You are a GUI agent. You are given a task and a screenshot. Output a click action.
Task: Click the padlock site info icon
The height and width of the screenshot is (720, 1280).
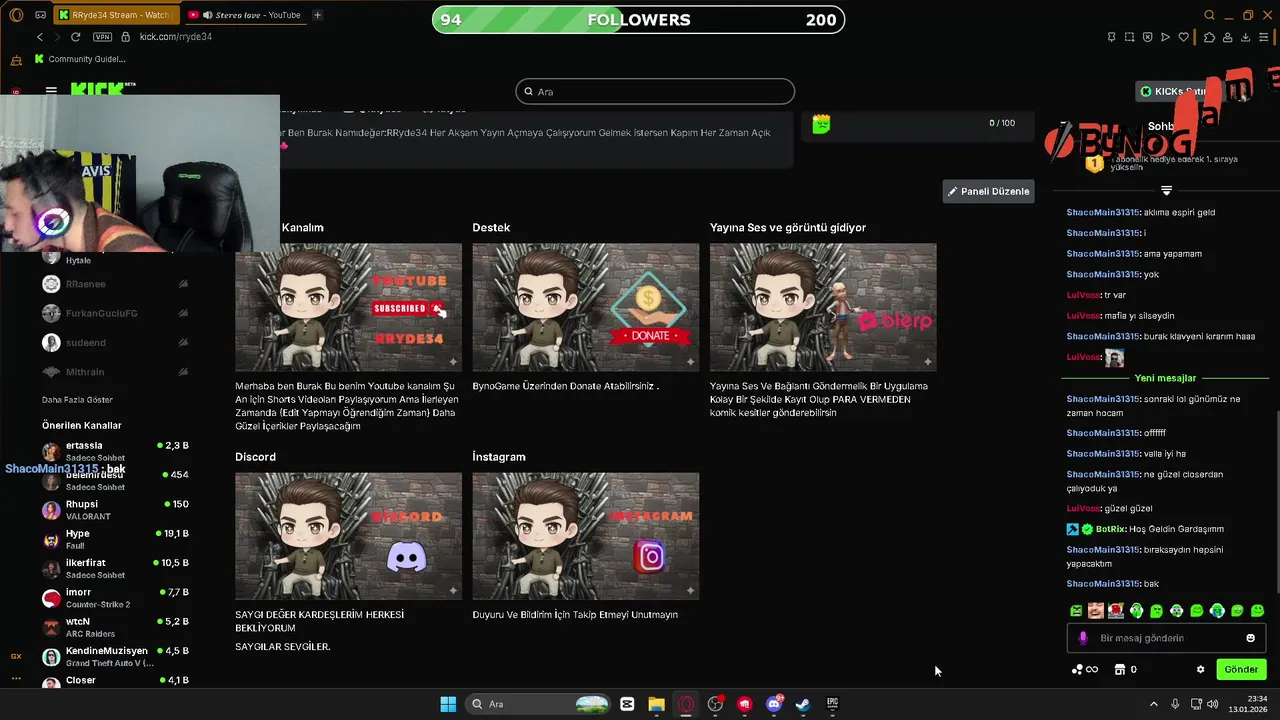click(x=126, y=37)
